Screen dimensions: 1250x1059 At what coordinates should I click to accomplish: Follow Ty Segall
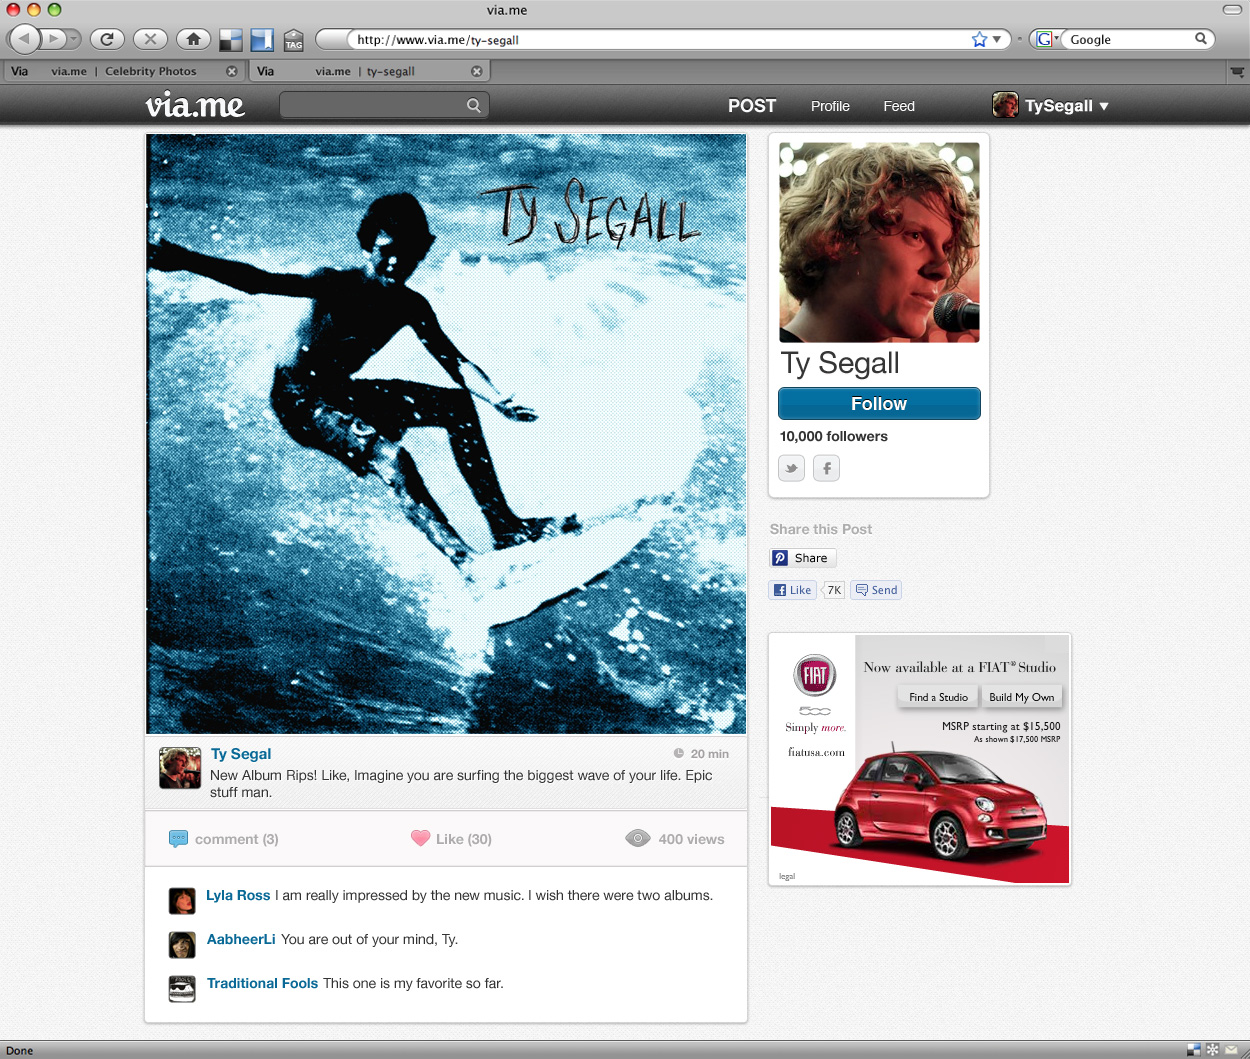pos(878,404)
